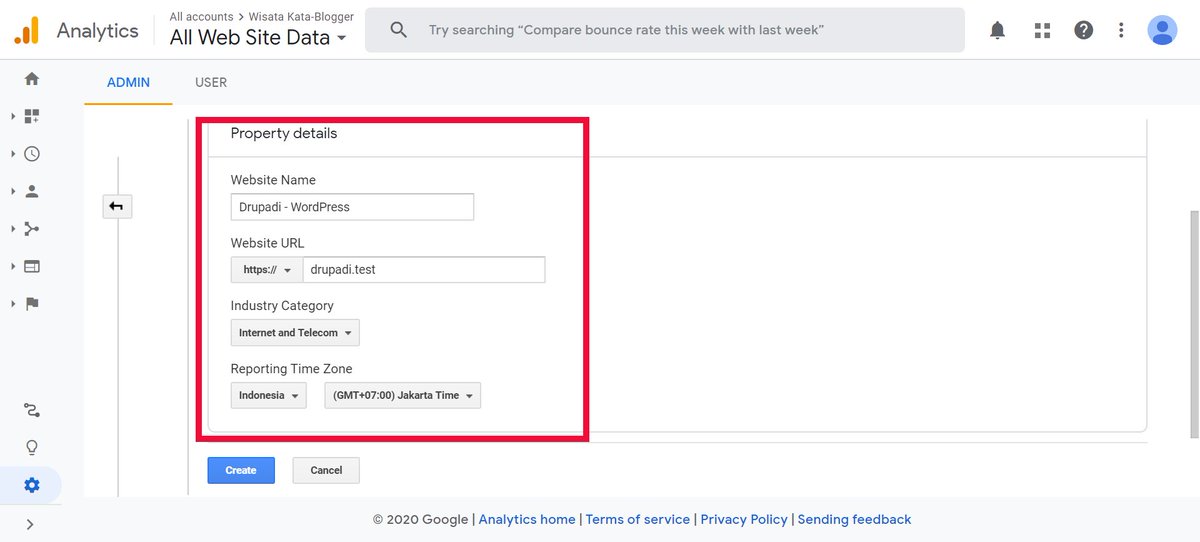Open the Indonesia country dropdown
This screenshot has width=1200, height=542.
click(x=268, y=395)
